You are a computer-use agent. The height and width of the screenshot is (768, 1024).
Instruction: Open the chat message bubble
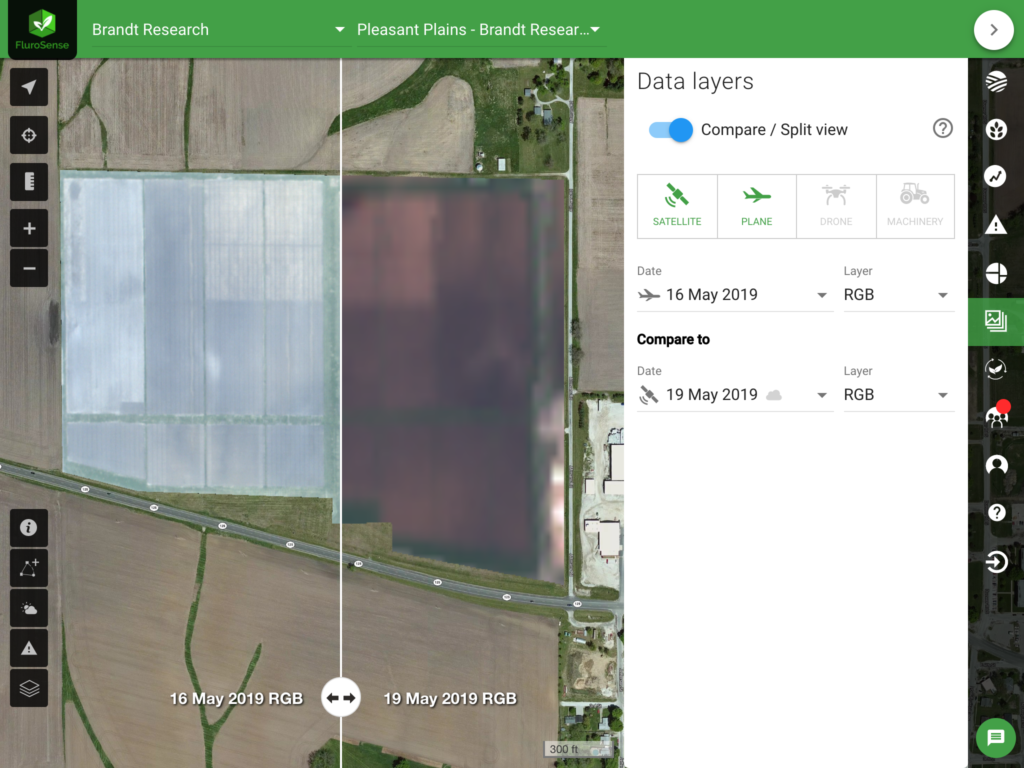995,737
